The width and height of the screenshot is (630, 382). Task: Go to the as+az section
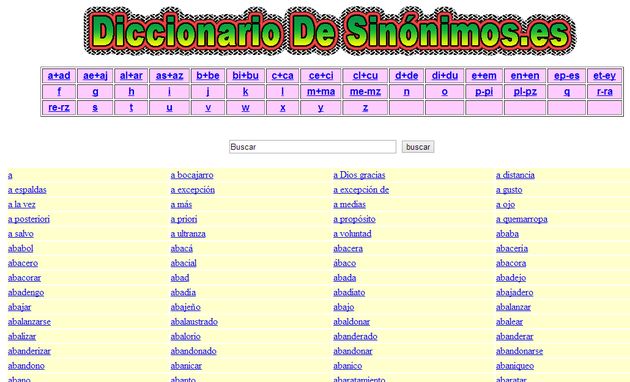170,76
